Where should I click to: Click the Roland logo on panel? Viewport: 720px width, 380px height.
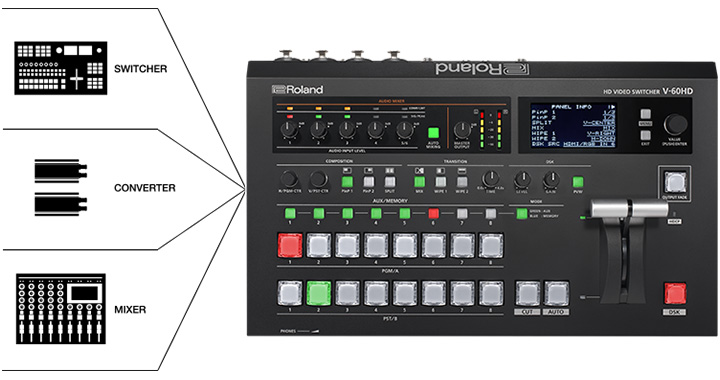coord(298,89)
